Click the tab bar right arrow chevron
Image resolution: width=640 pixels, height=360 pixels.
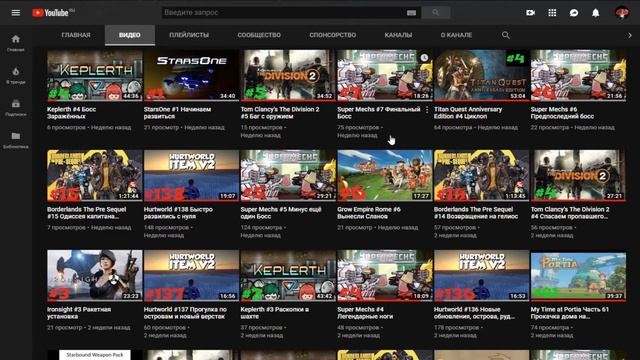click(630, 36)
